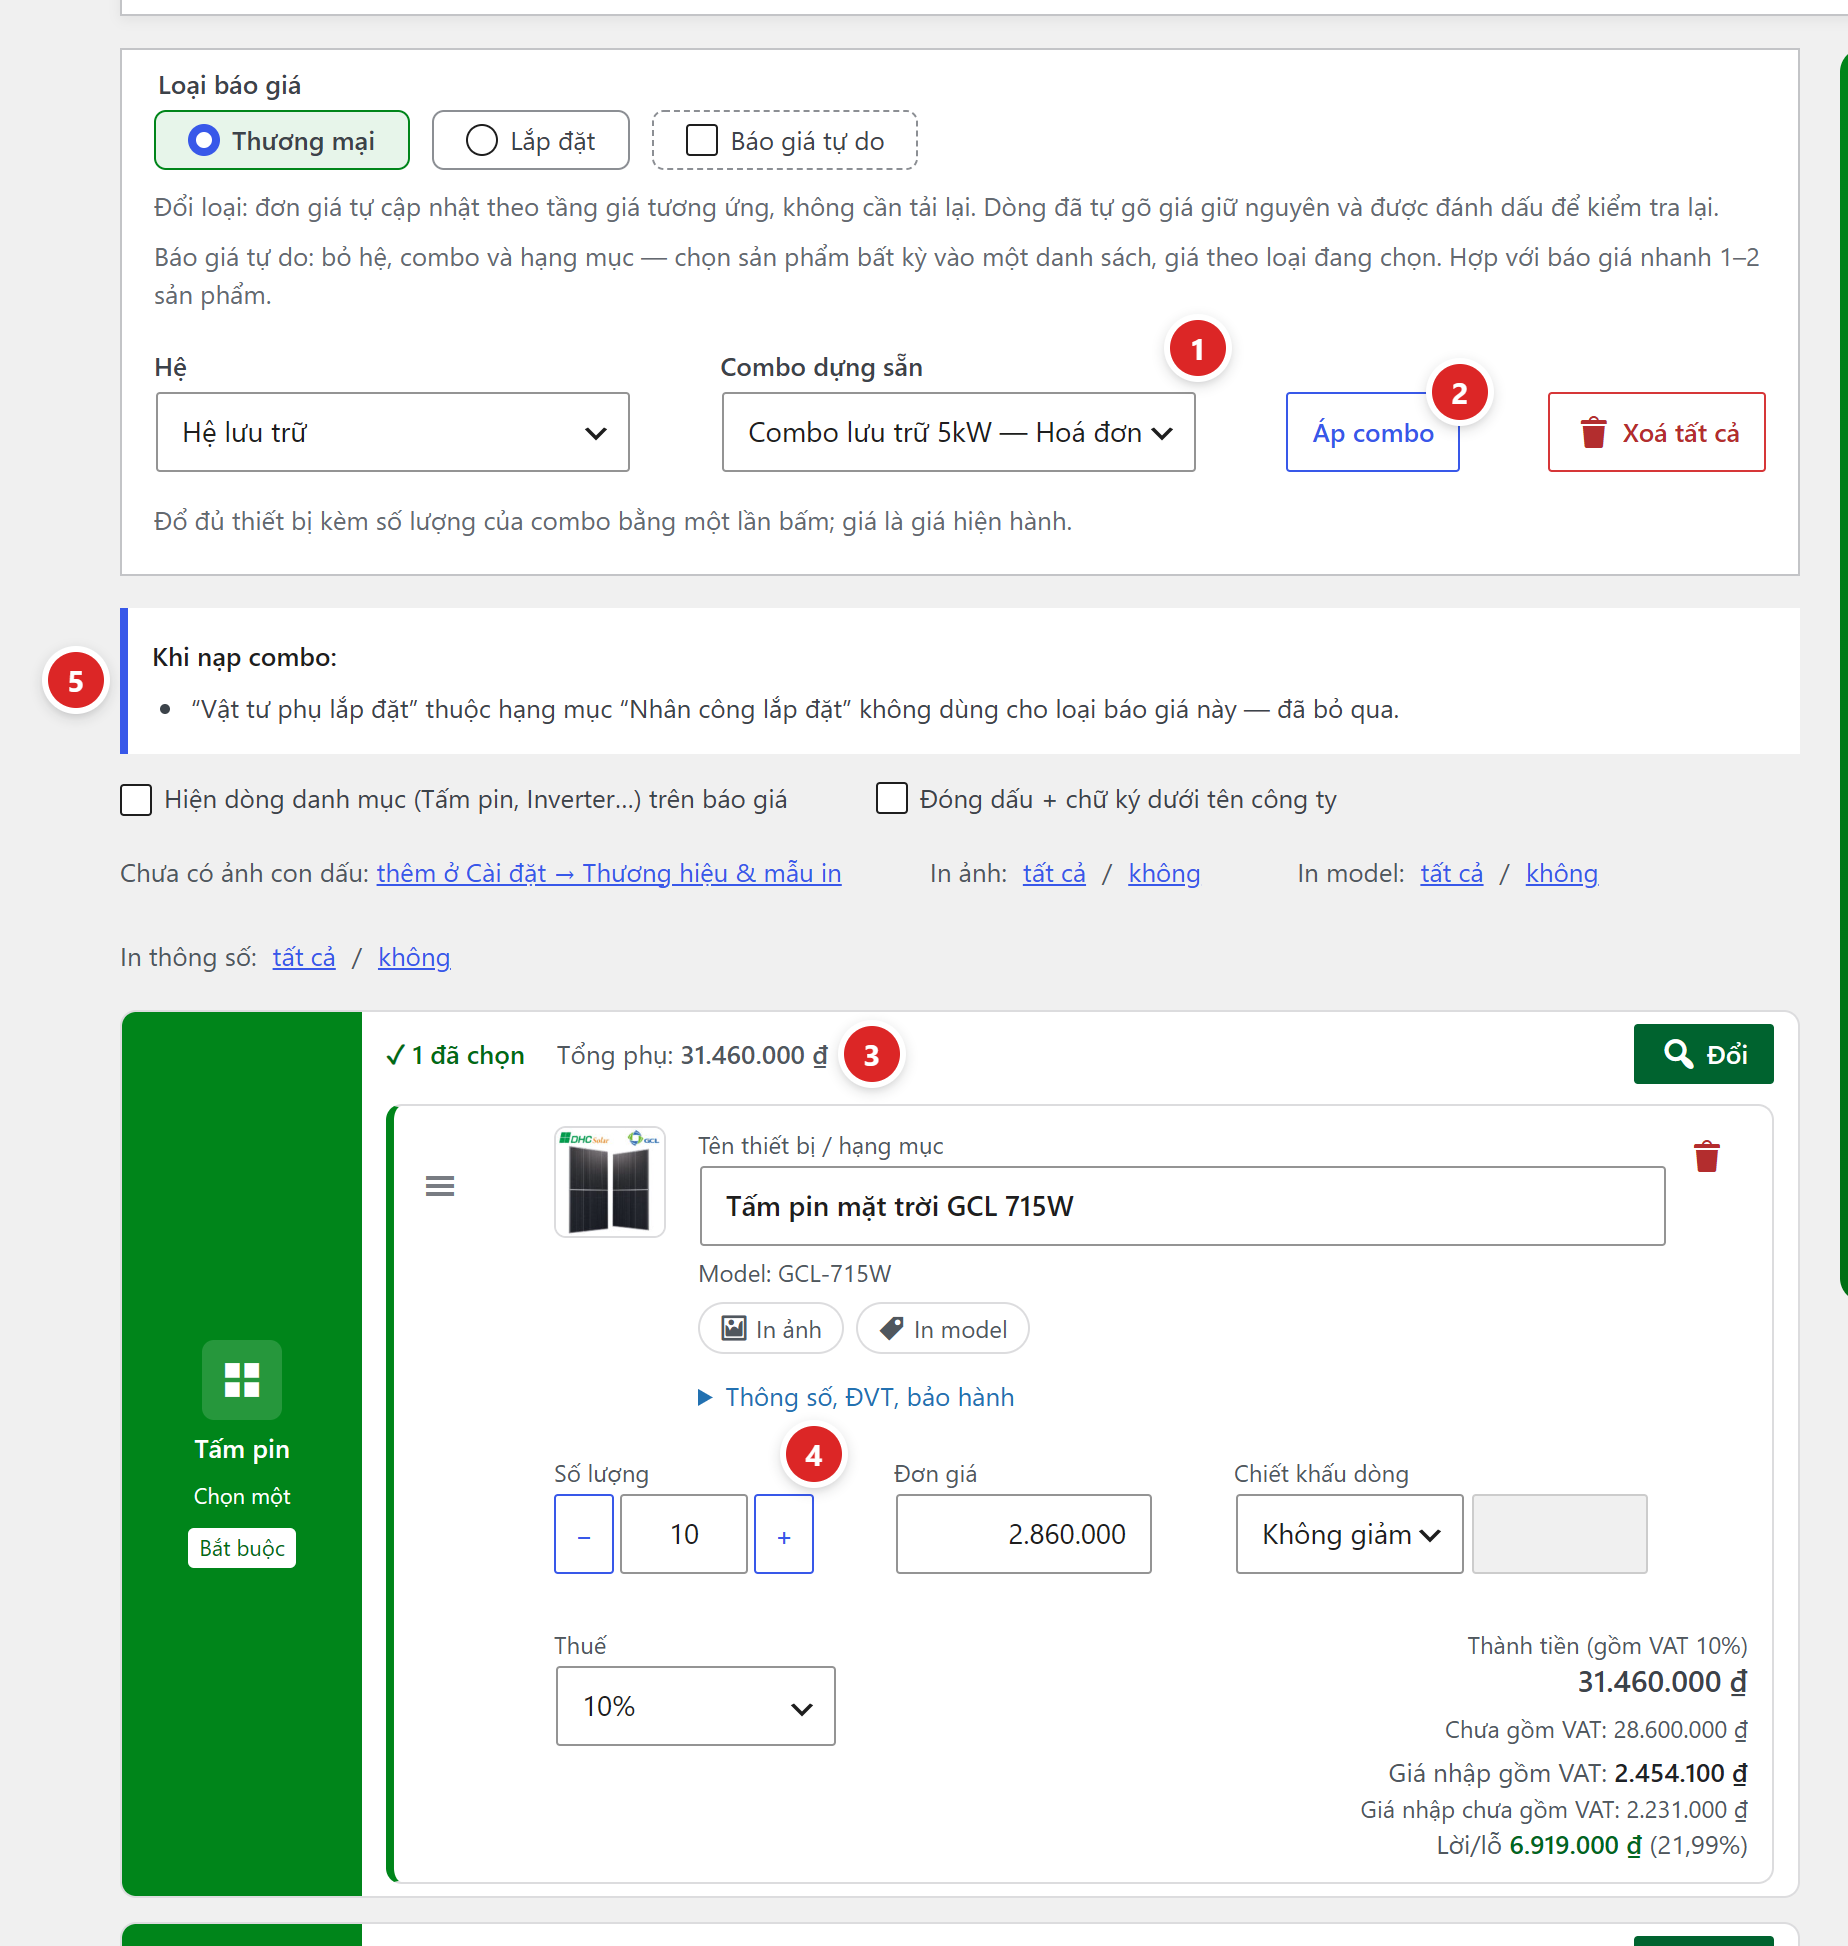Click the Tấm pin category grid icon
This screenshot has width=1848, height=1946.
tap(242, 1380)
